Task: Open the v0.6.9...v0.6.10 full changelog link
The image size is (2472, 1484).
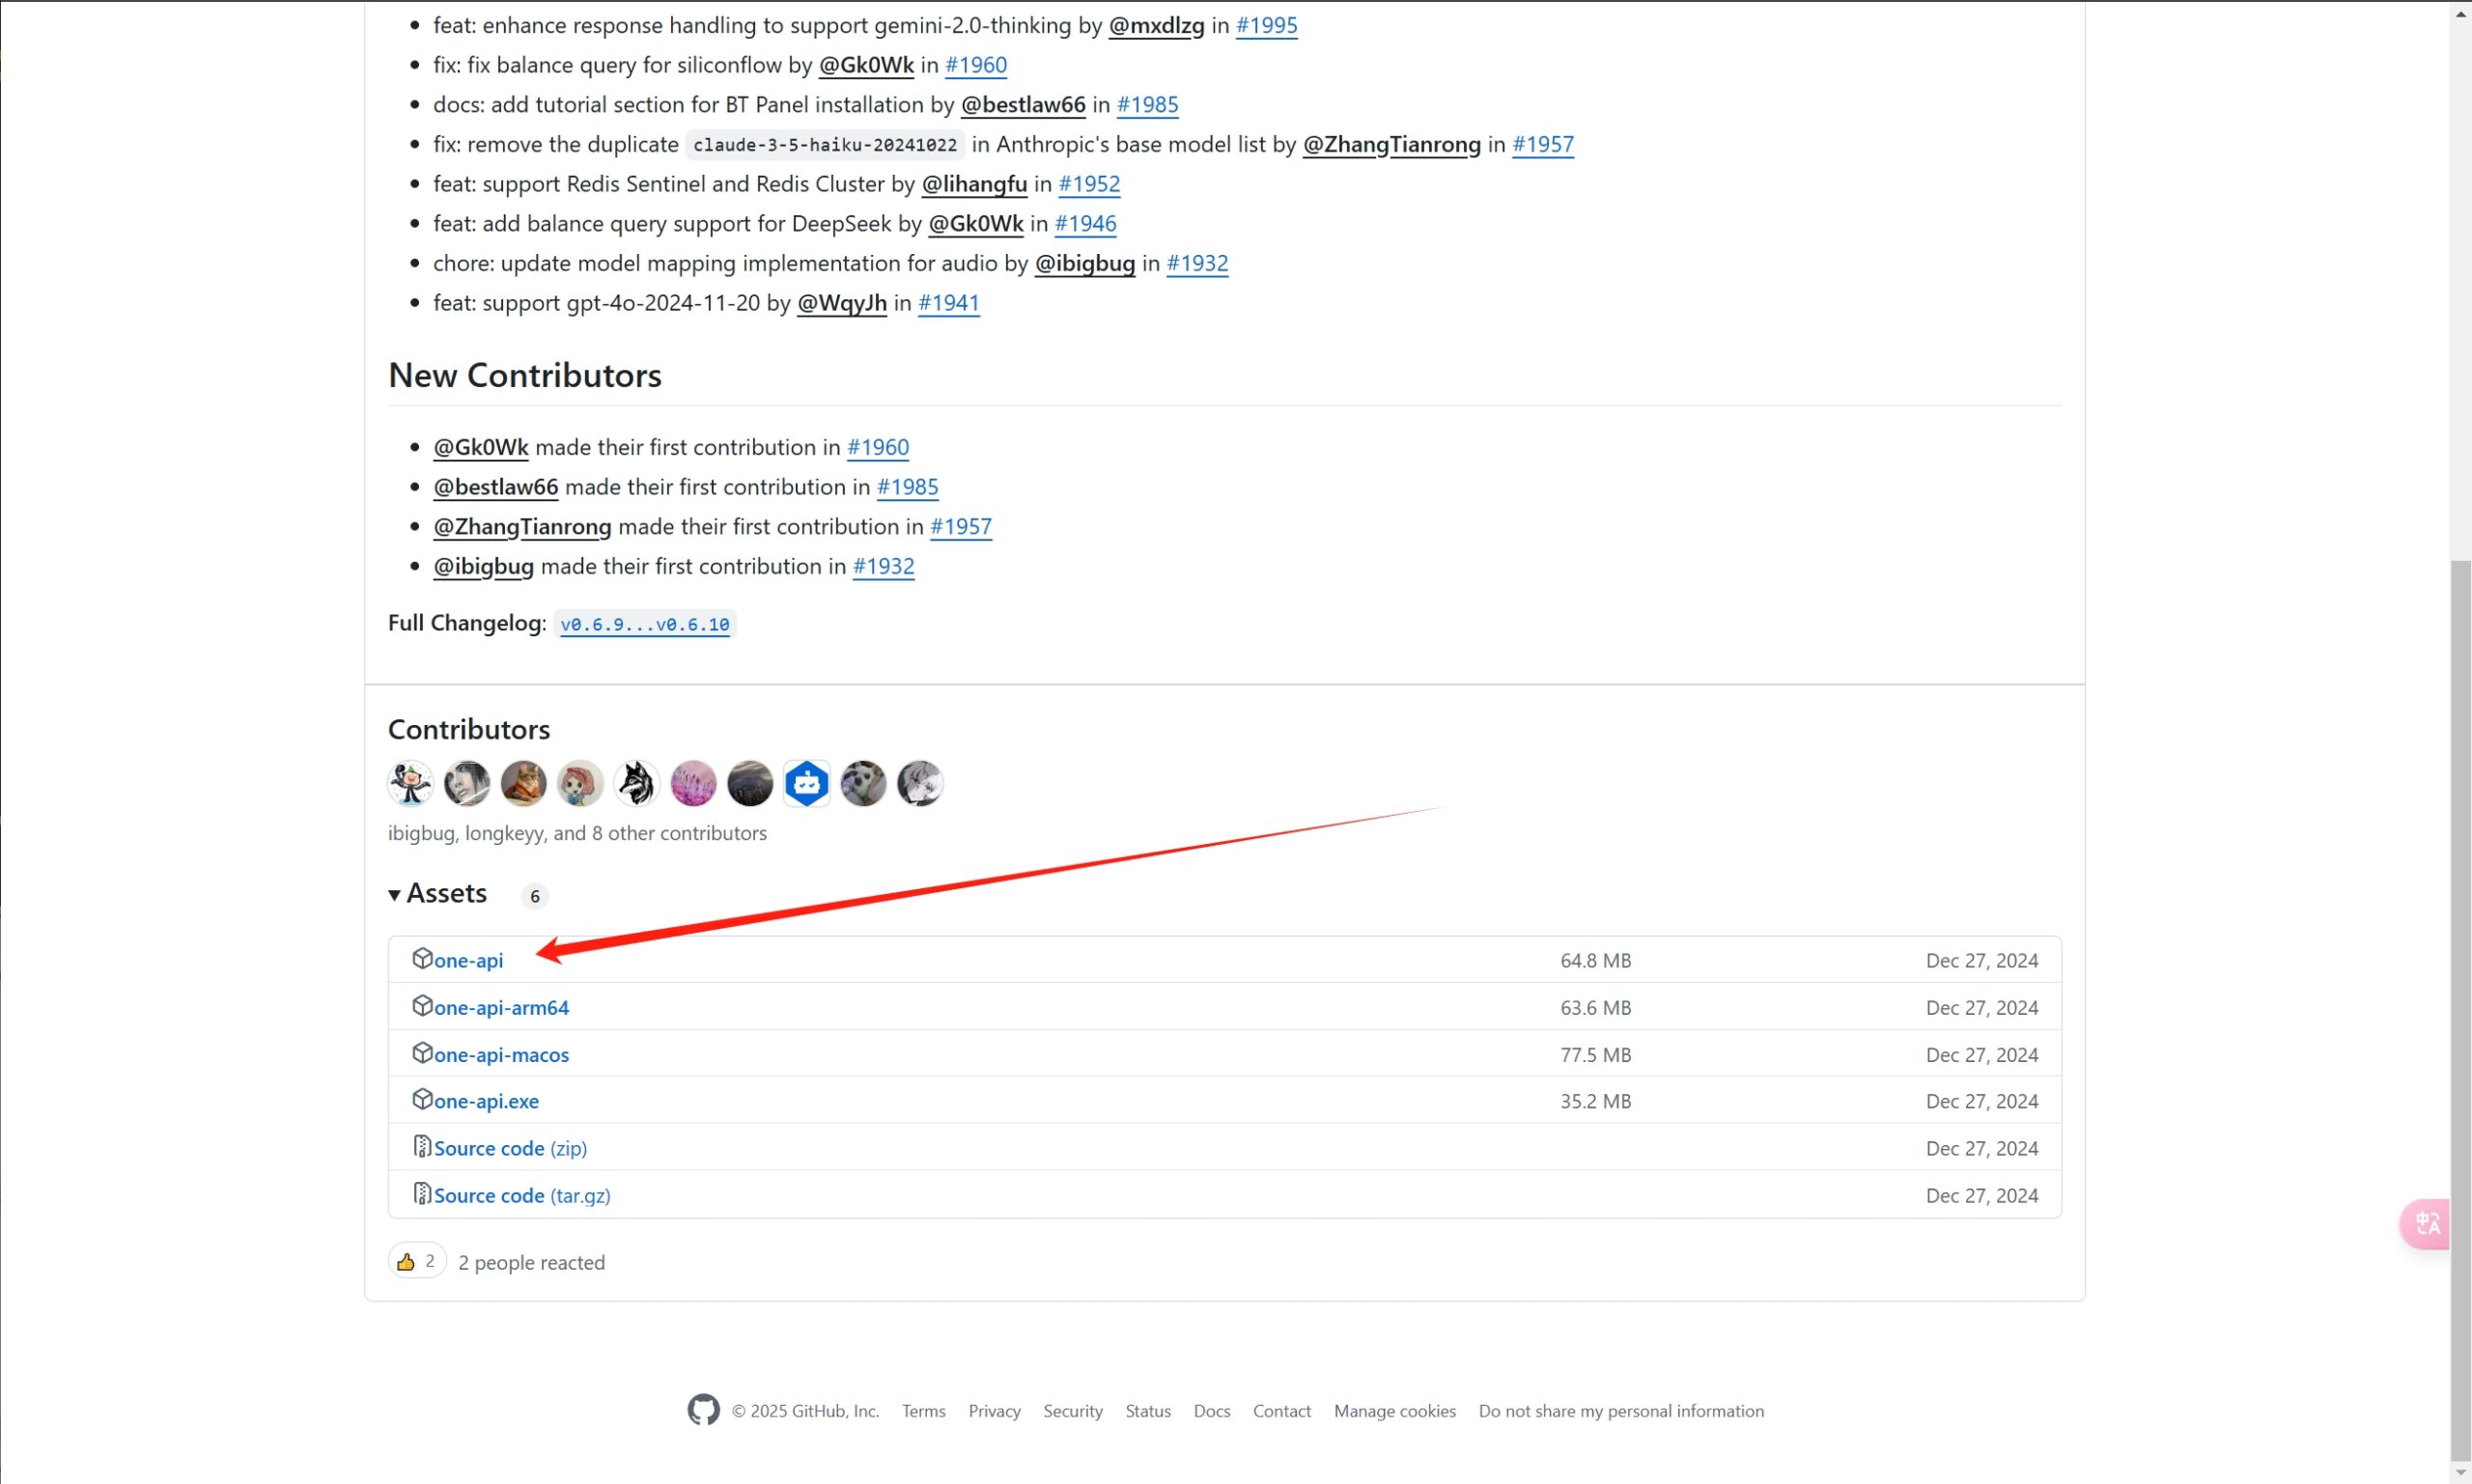Action: pyautogui.click(x=645, y=624)
